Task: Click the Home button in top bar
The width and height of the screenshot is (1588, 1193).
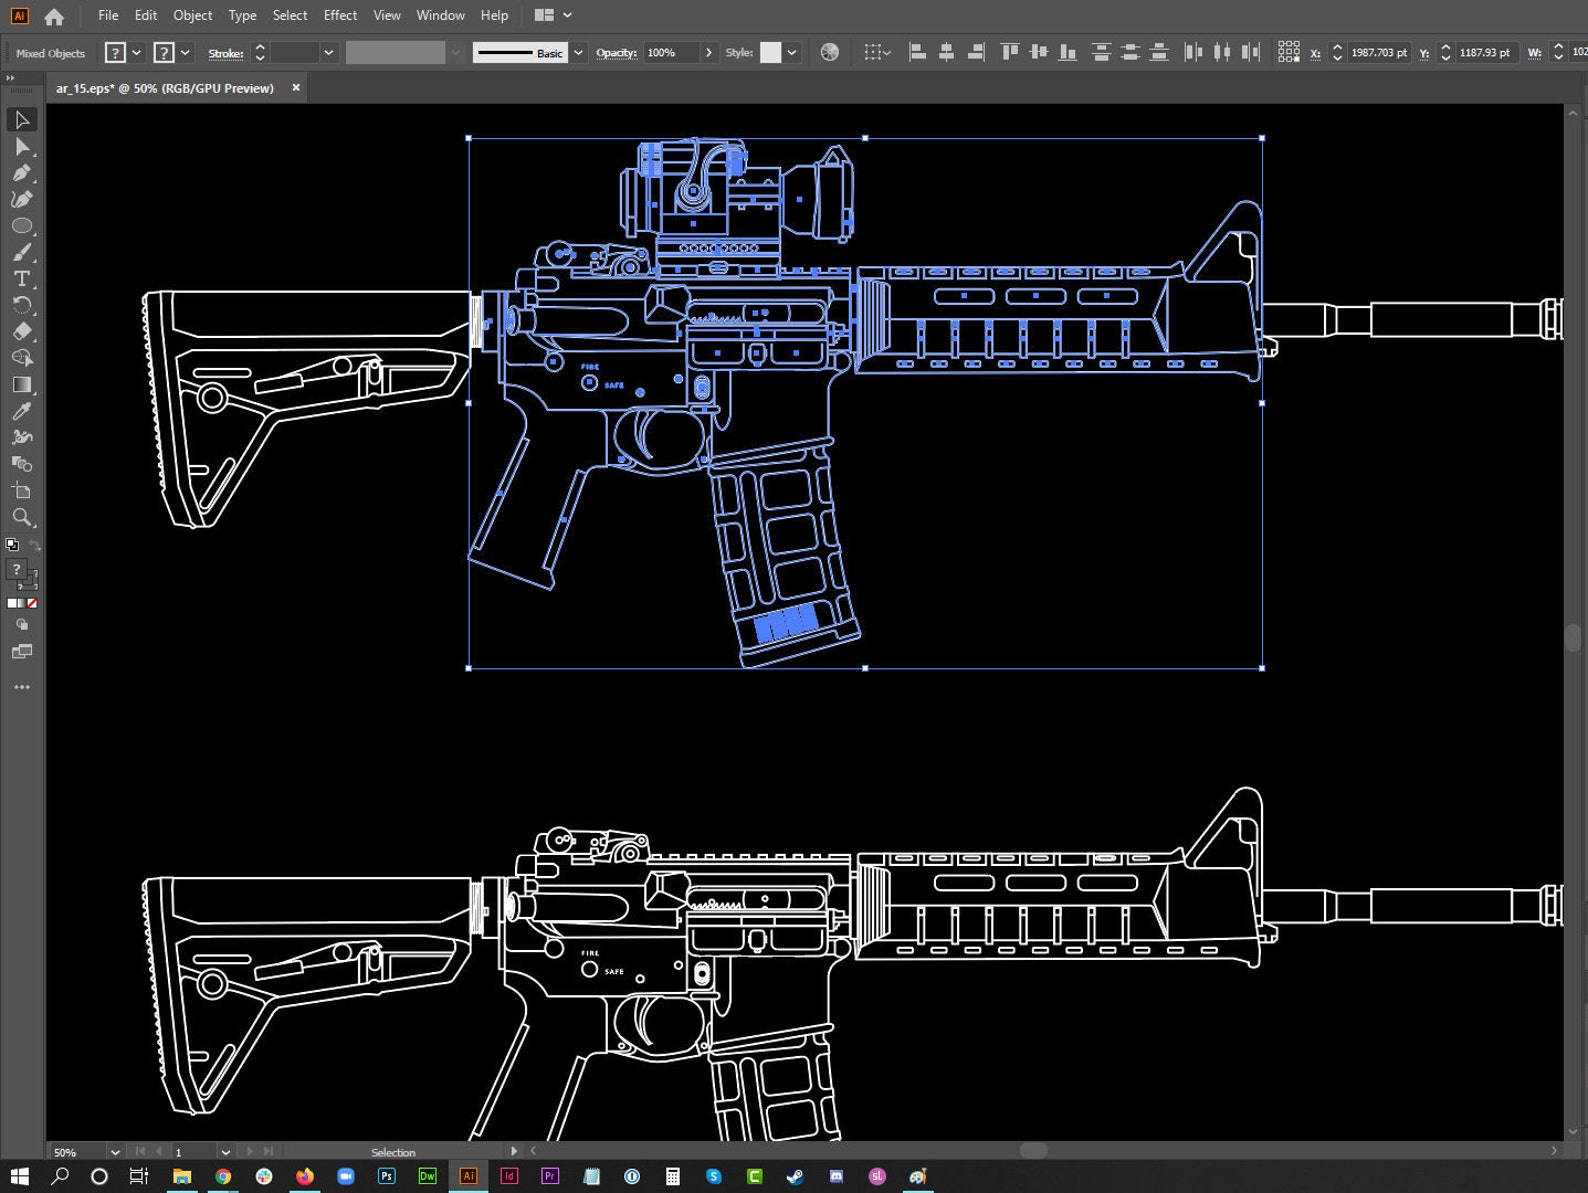Action: pyautogui.click(x=54, y=16)
